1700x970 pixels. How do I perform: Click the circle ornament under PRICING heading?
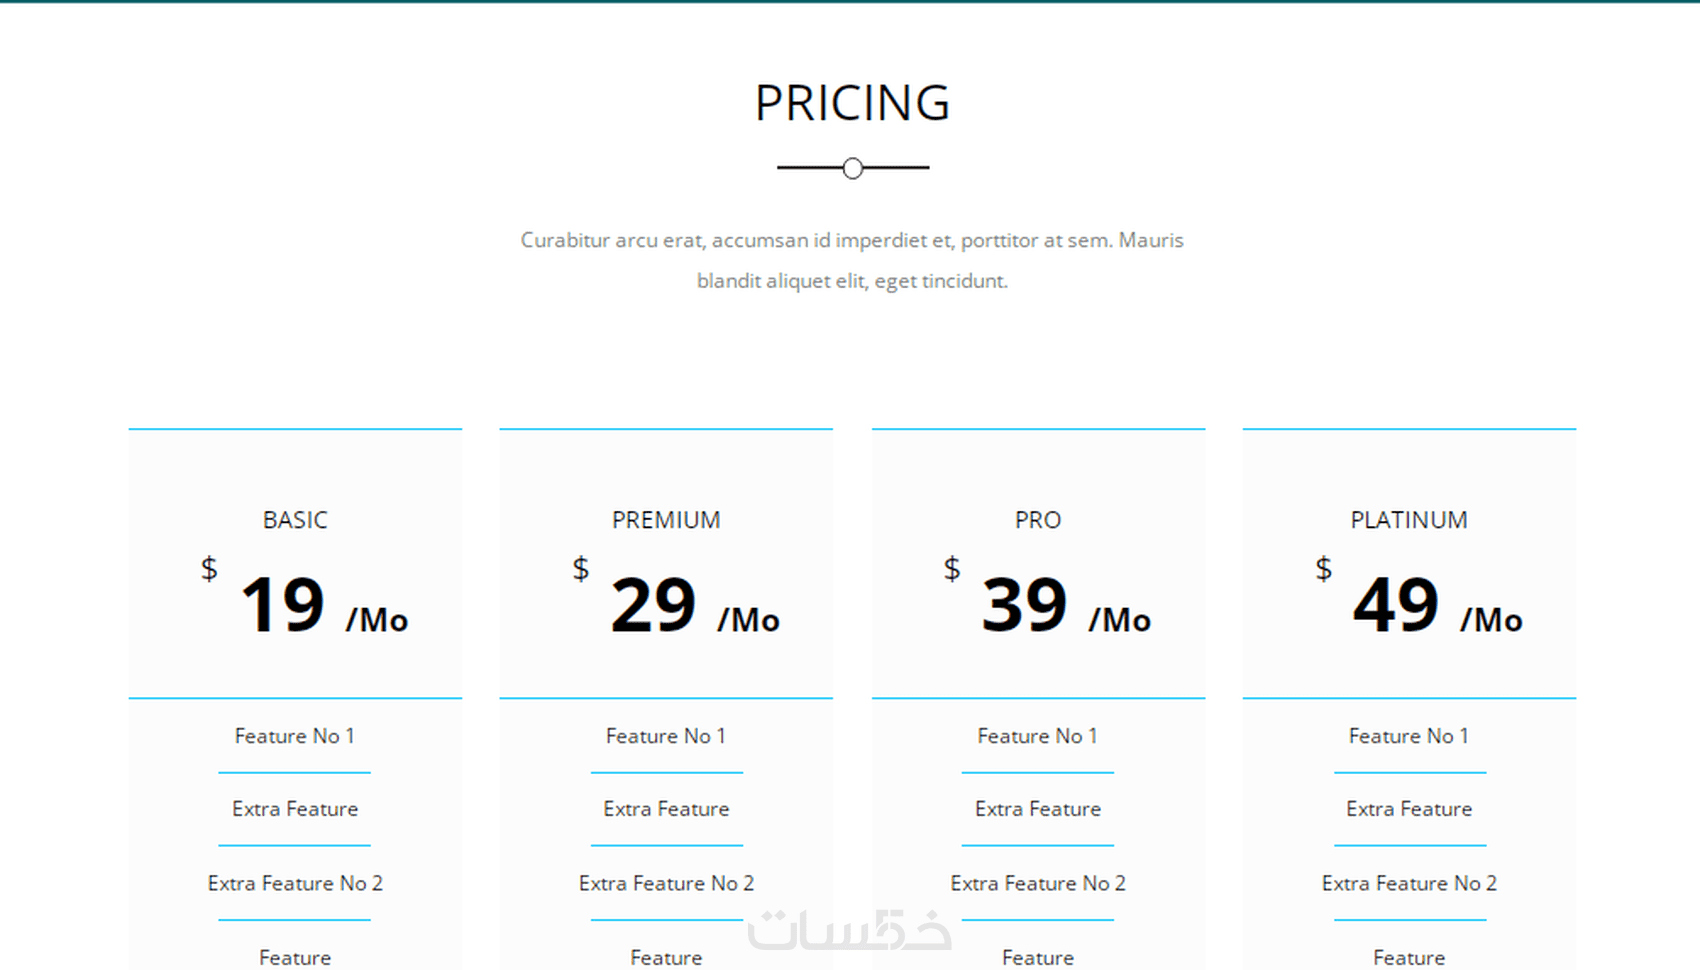852,168
